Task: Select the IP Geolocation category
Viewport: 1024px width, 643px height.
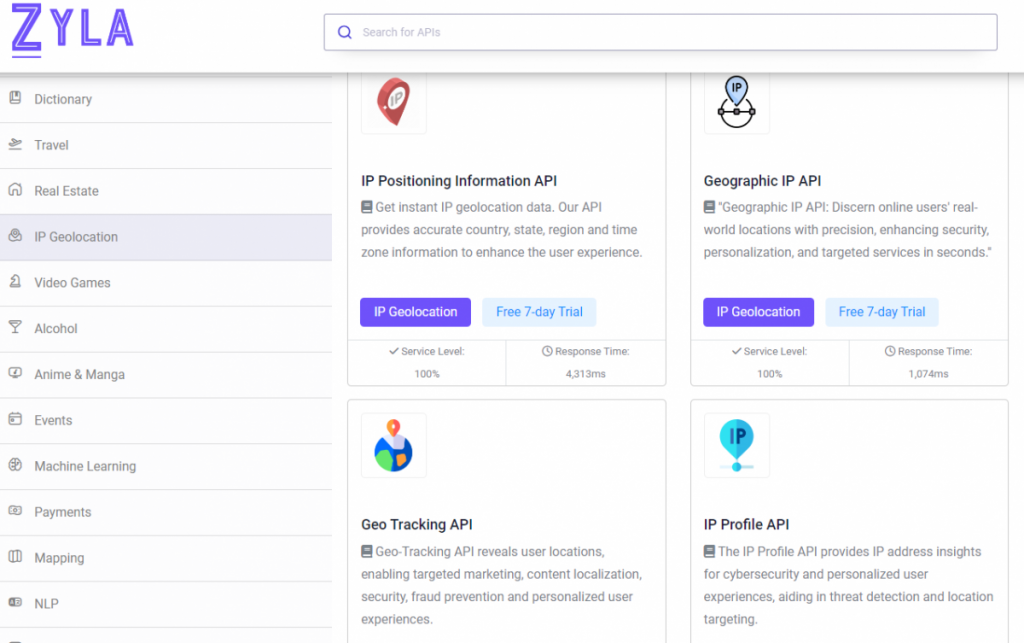Action: point(166,237)
